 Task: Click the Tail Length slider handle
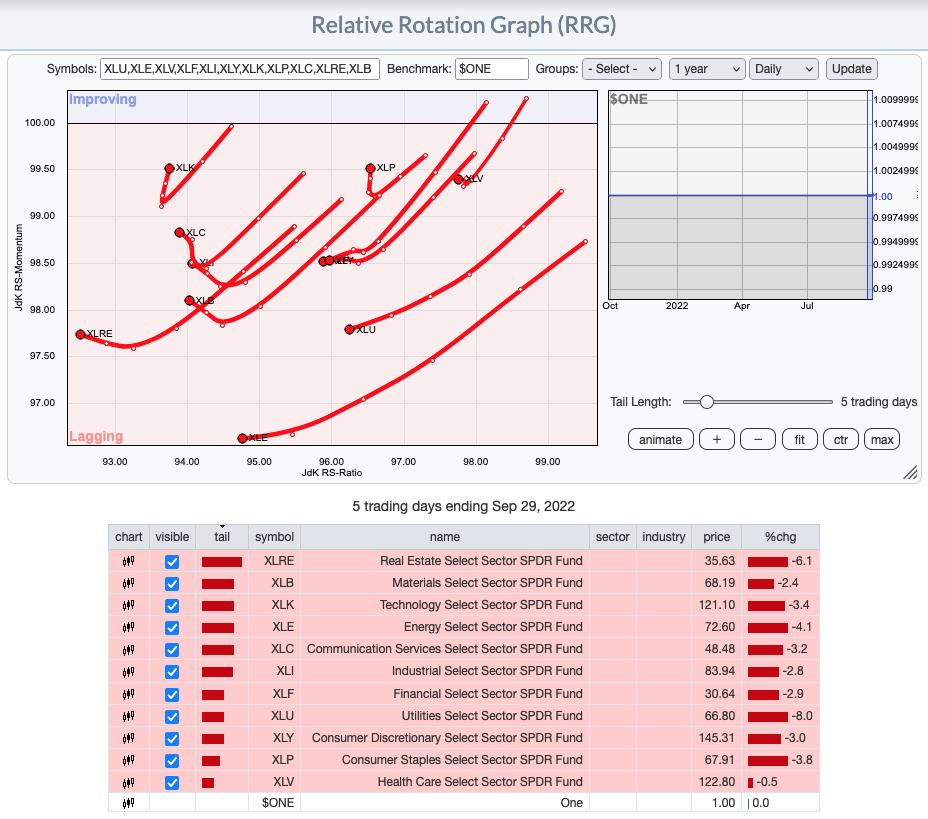point(707,402)
